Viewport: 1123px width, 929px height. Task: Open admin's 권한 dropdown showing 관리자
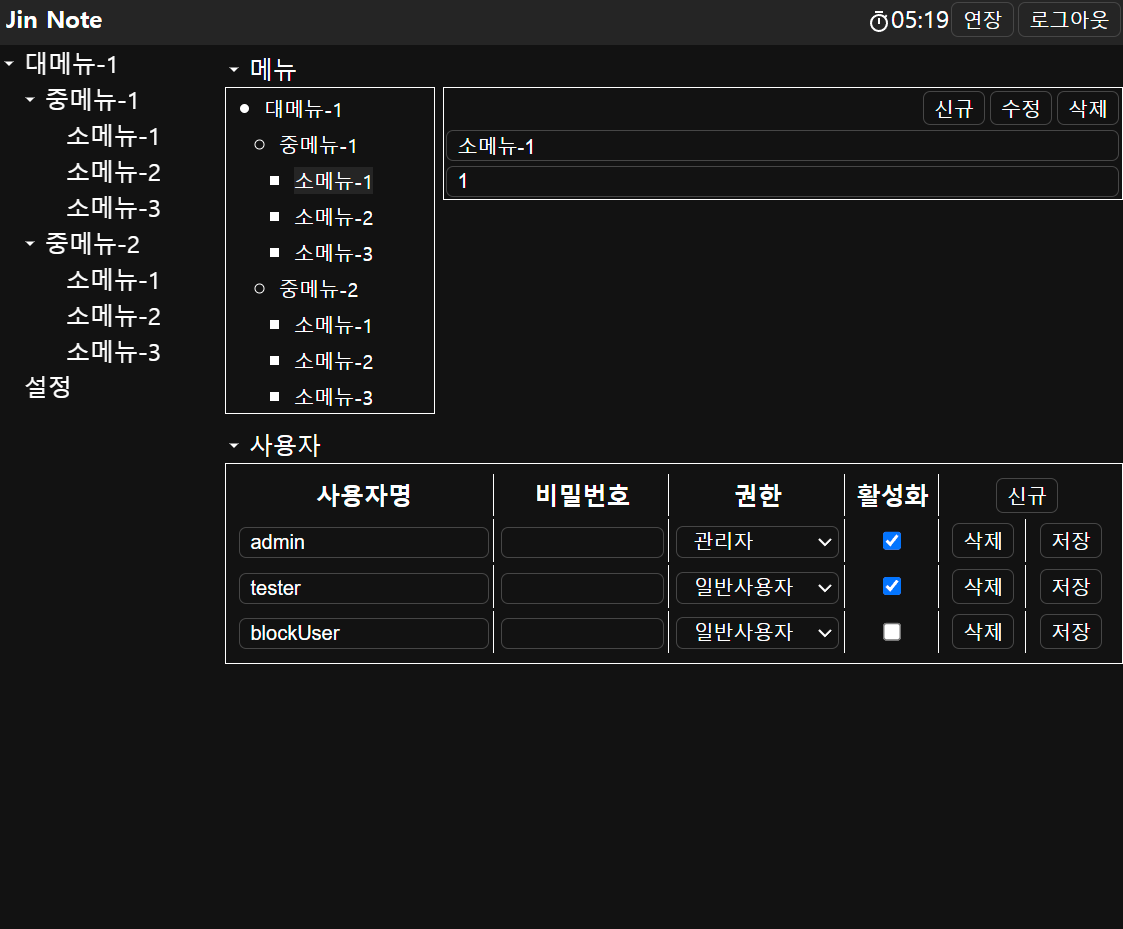pos(757,541)
